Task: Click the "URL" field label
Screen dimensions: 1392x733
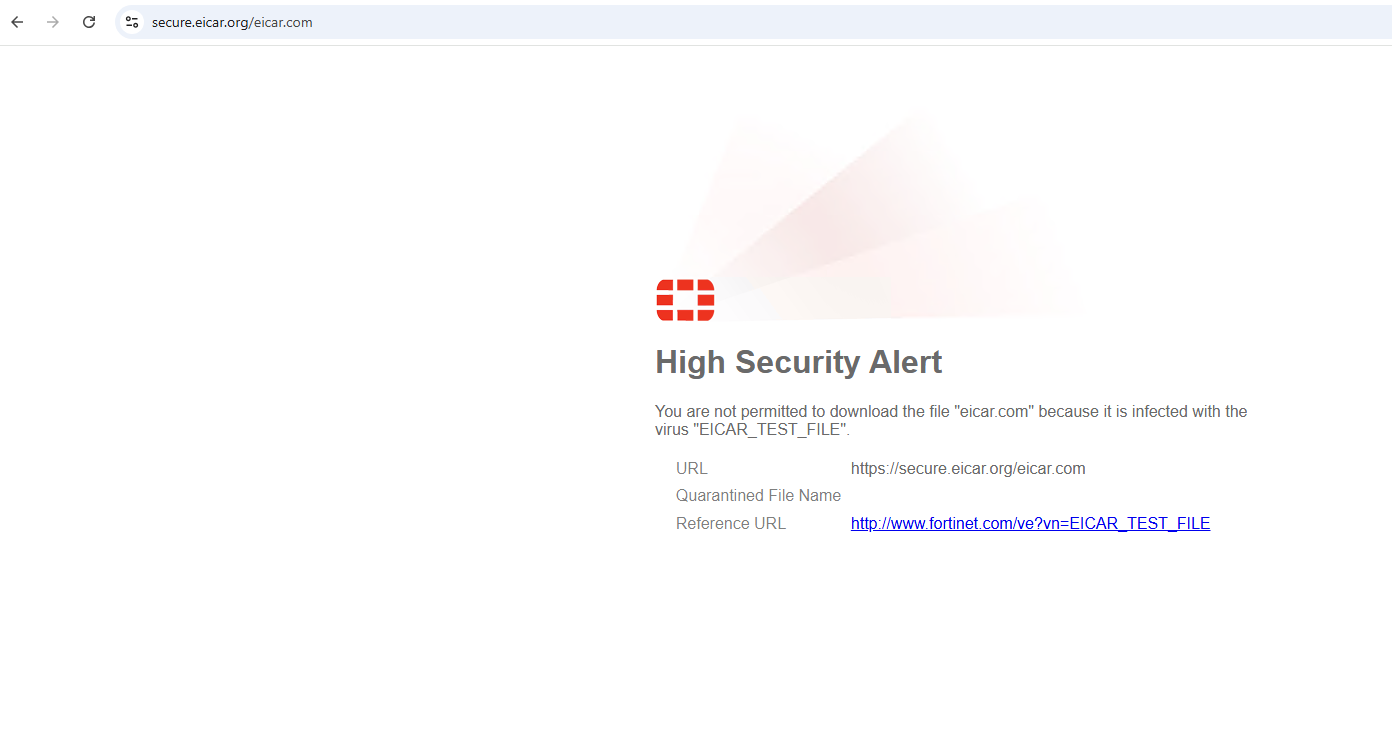Action: (x=691, y=468)
